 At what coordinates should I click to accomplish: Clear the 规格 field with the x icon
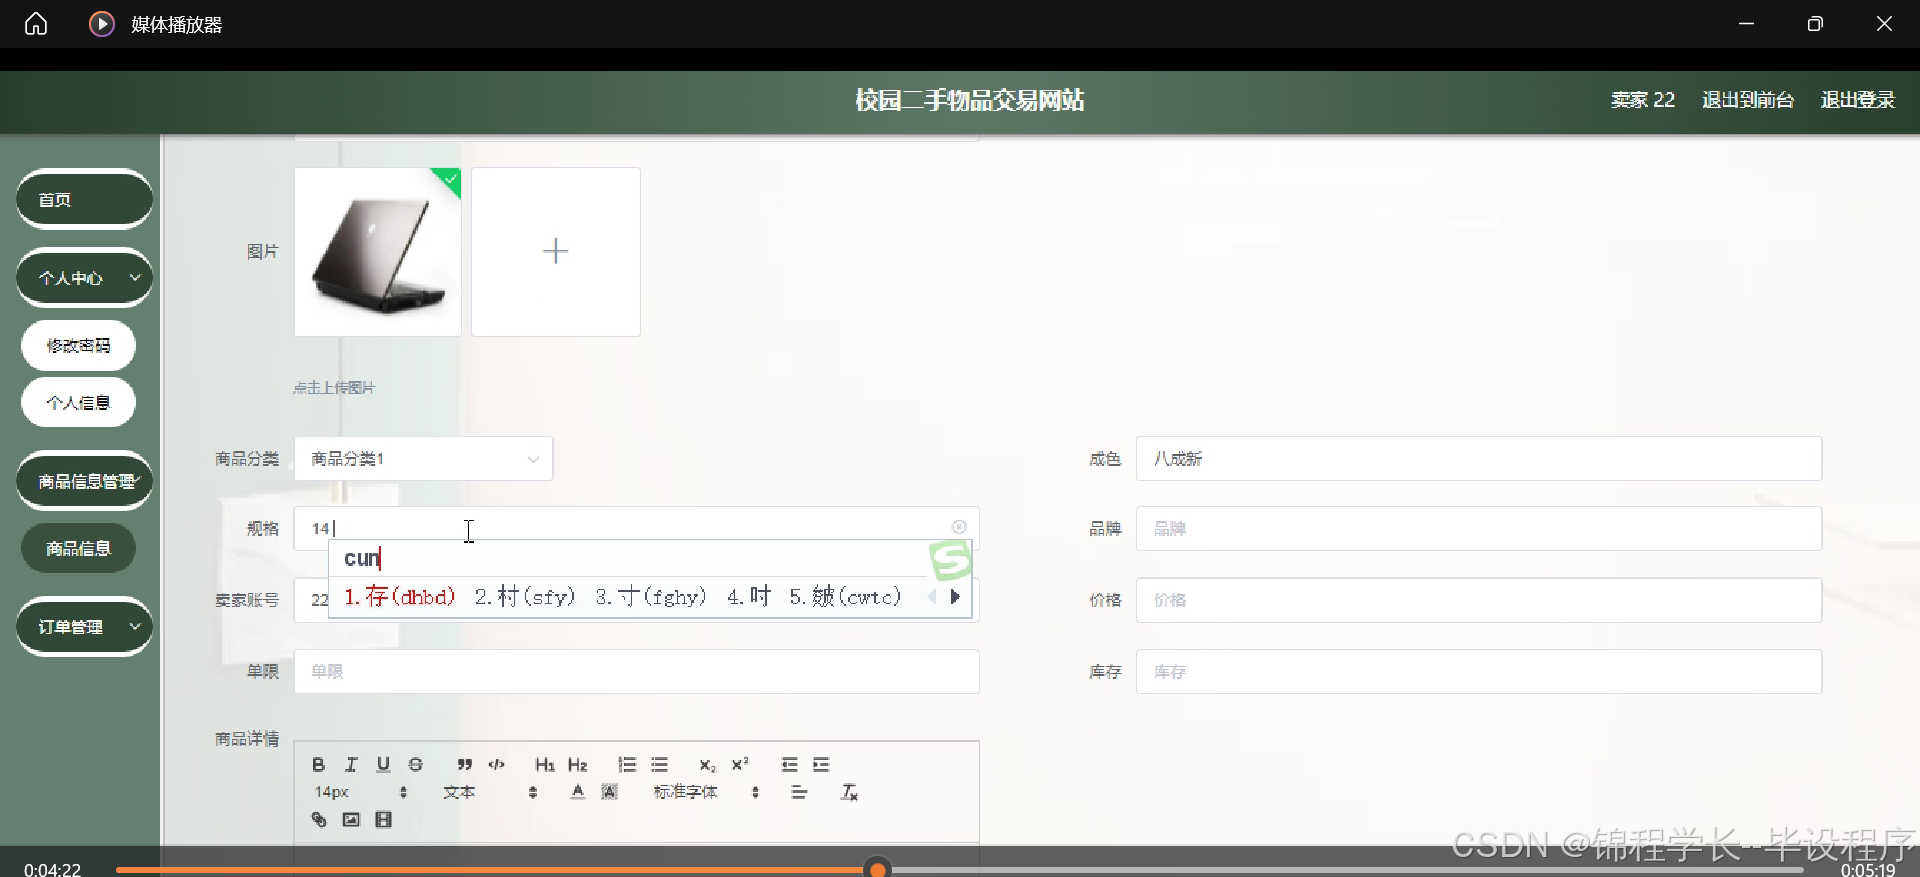tap(959, 527)
